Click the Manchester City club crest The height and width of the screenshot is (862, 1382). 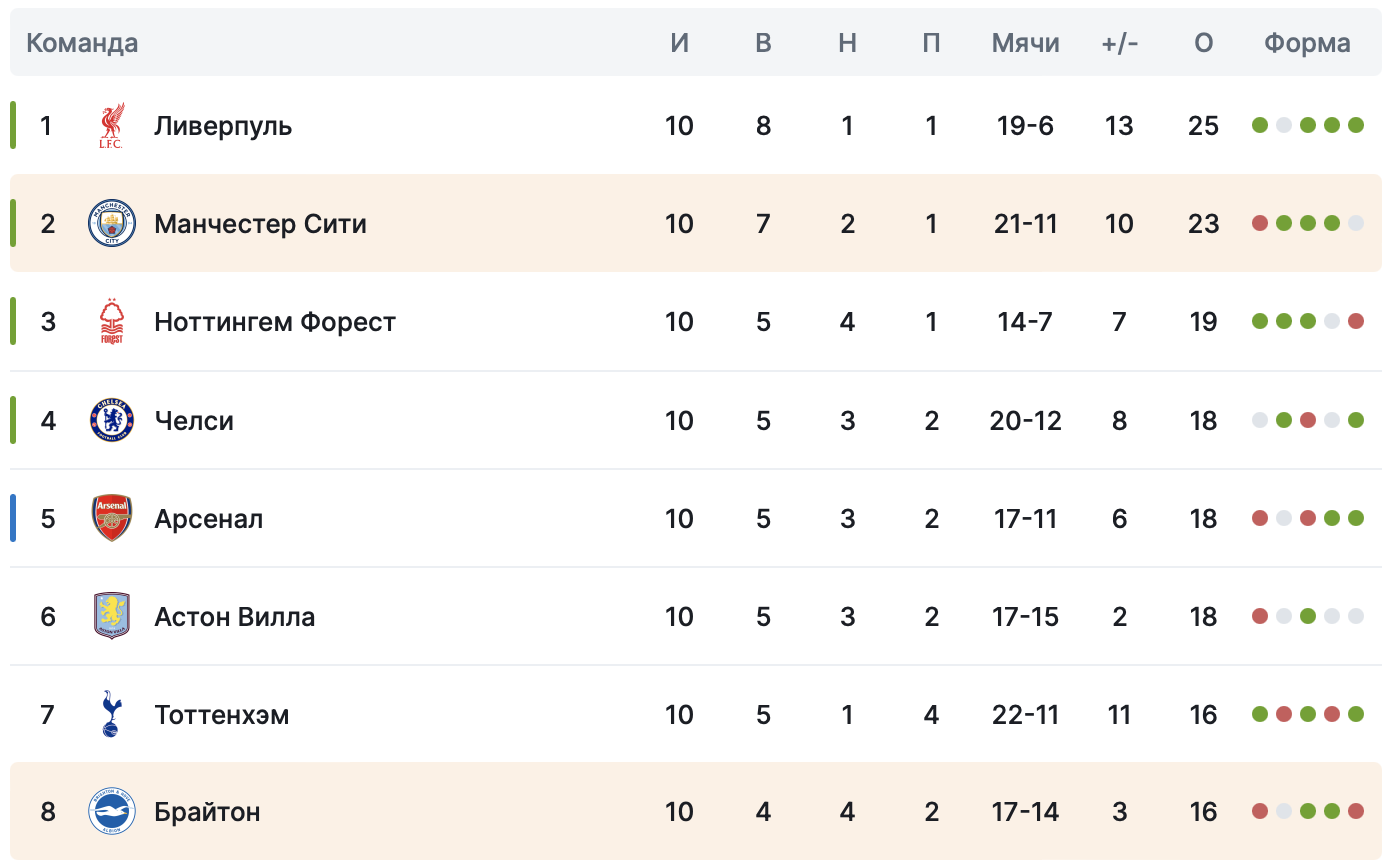pos(112,223)
